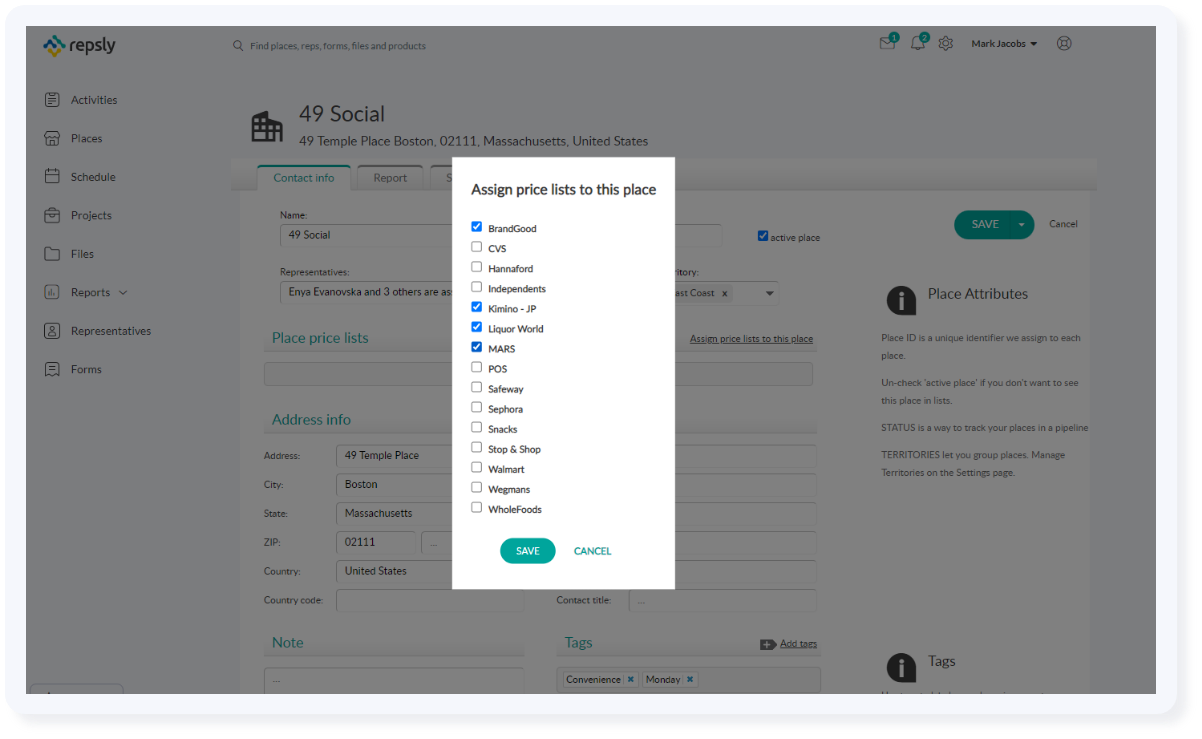Click SAVE in the price lists dialog

coord(527,551)
